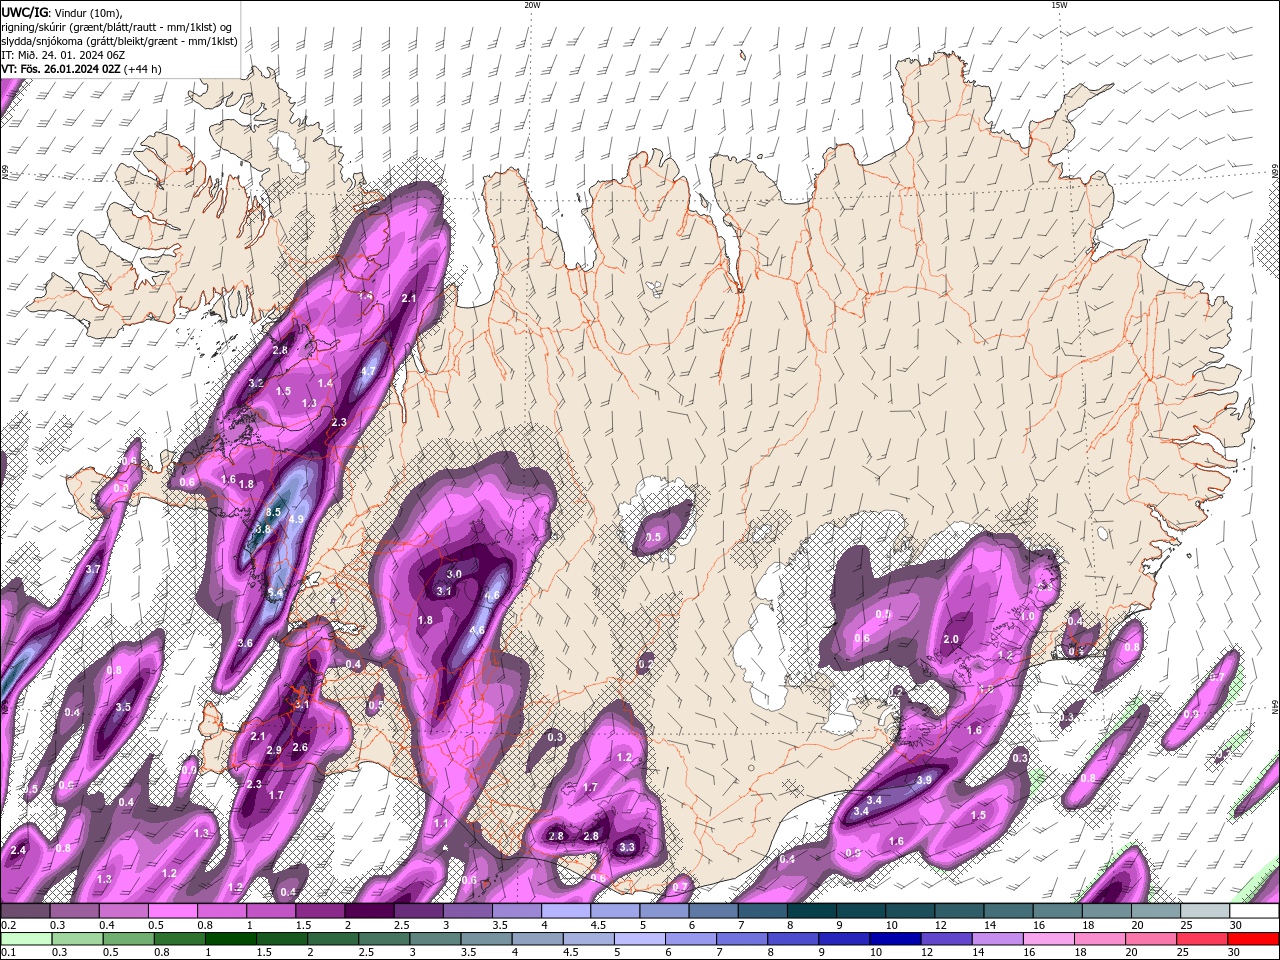
Task: Click the "3.3" precipitation value on the map
Action: point(627,847)
